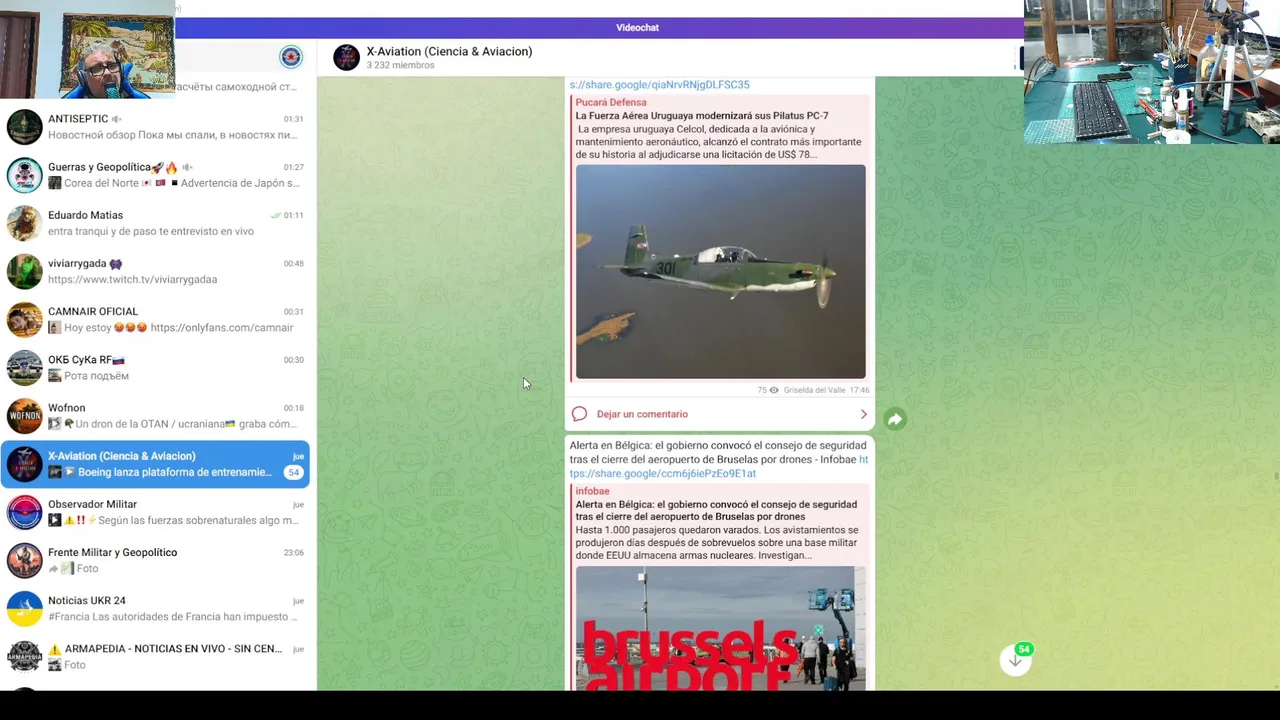
Task: Open OKB CyKa RF chat avatar
Action: (x=24, y=368)
